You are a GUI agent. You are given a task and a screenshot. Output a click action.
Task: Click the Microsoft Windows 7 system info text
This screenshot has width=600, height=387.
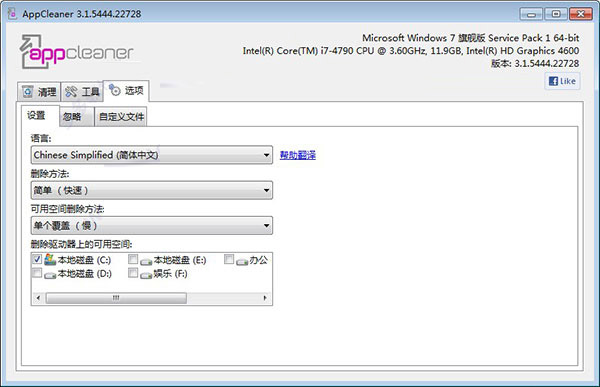(471, 38)
